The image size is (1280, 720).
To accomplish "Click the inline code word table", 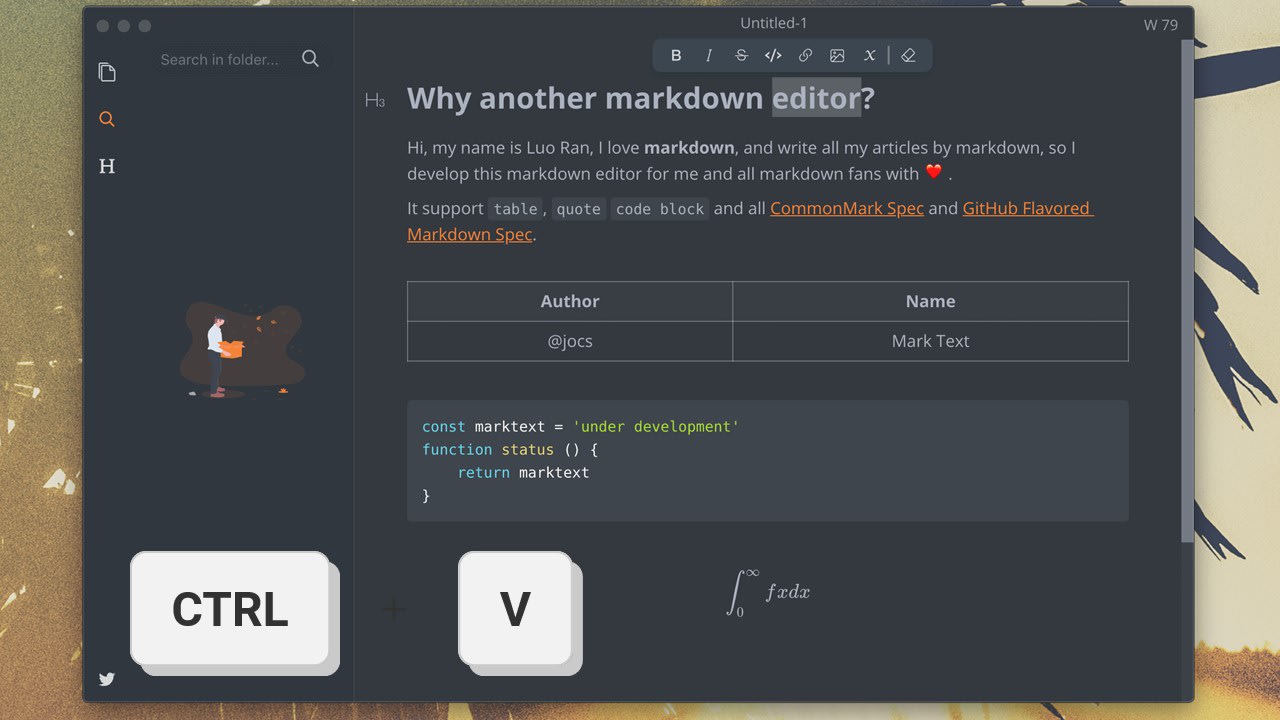I will 515,209.
